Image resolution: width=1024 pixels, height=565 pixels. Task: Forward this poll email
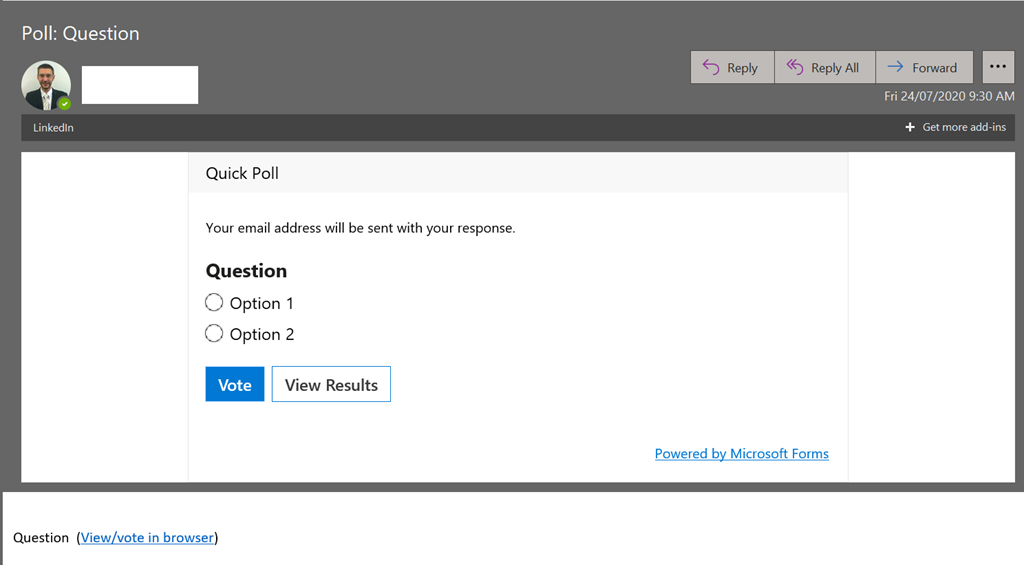(923, 68)
